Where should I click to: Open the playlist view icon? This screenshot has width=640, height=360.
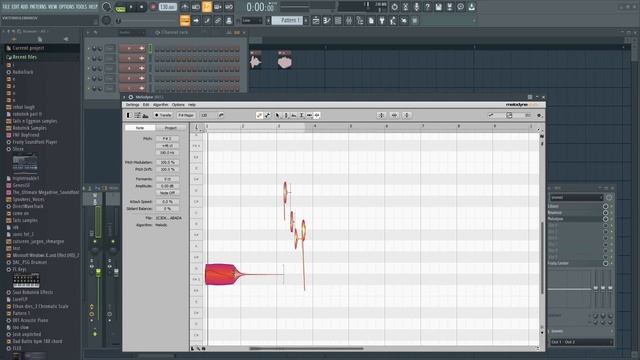coord(316,20)
